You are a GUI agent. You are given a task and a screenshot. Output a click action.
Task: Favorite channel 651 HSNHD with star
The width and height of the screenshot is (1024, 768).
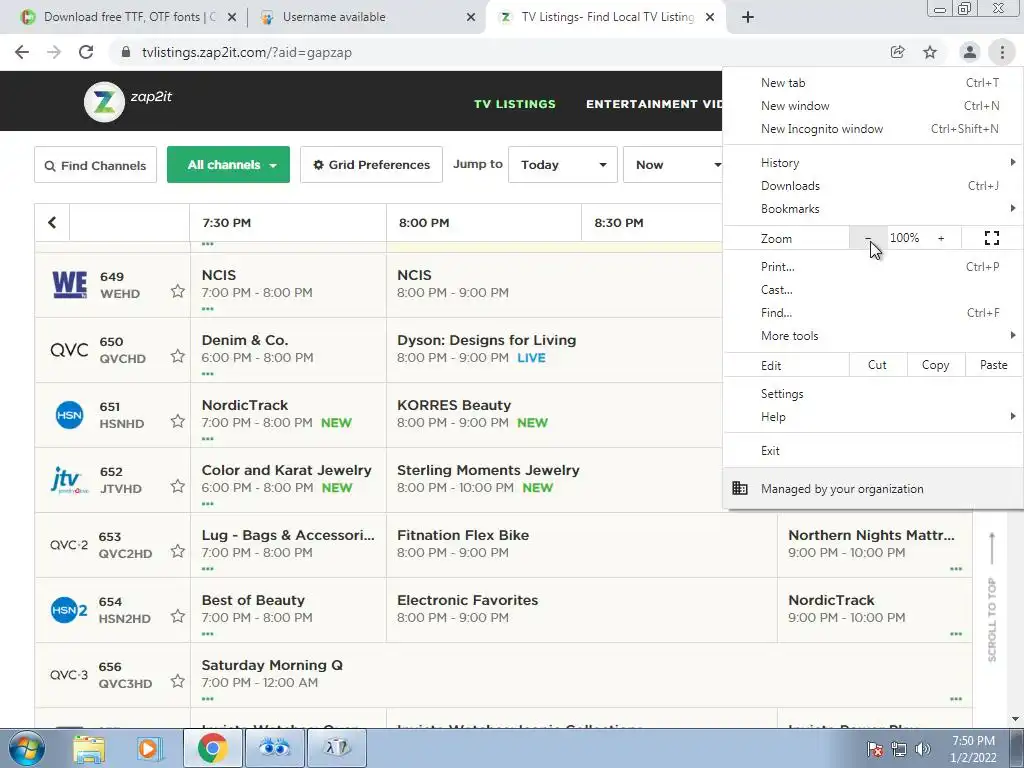[x=178, y=421]
